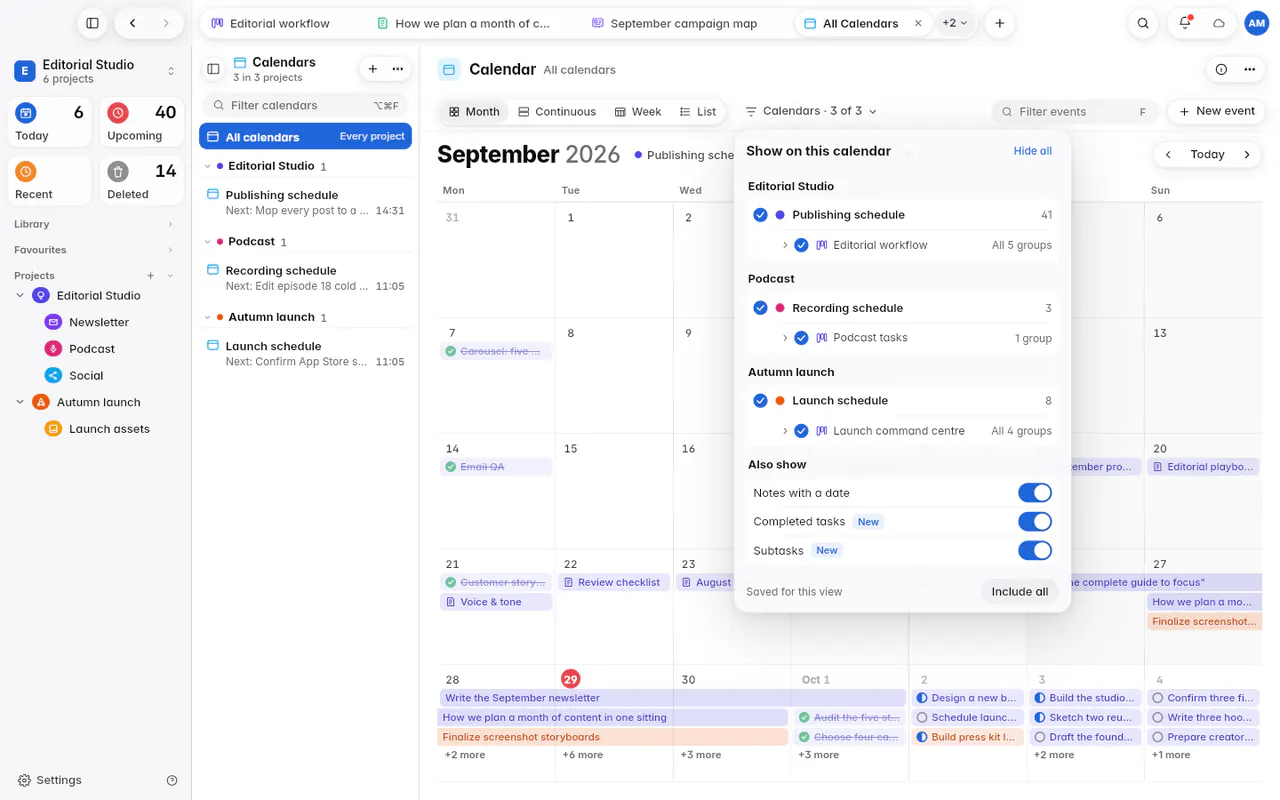Click the cloud sync icon
This screenshot has width=1280, height=800.
[x=1219, y=23]
